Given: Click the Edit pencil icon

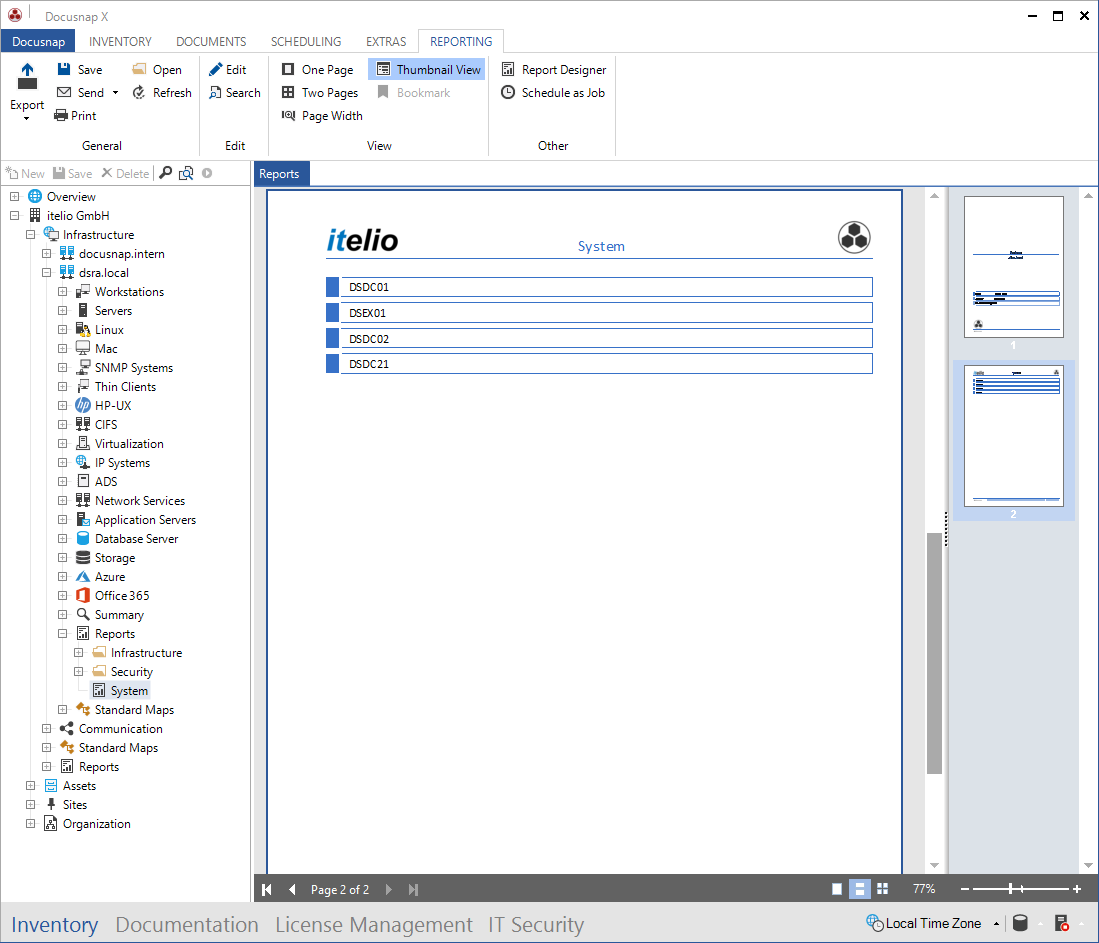Looking at the screenshot, I should (215, 69).
